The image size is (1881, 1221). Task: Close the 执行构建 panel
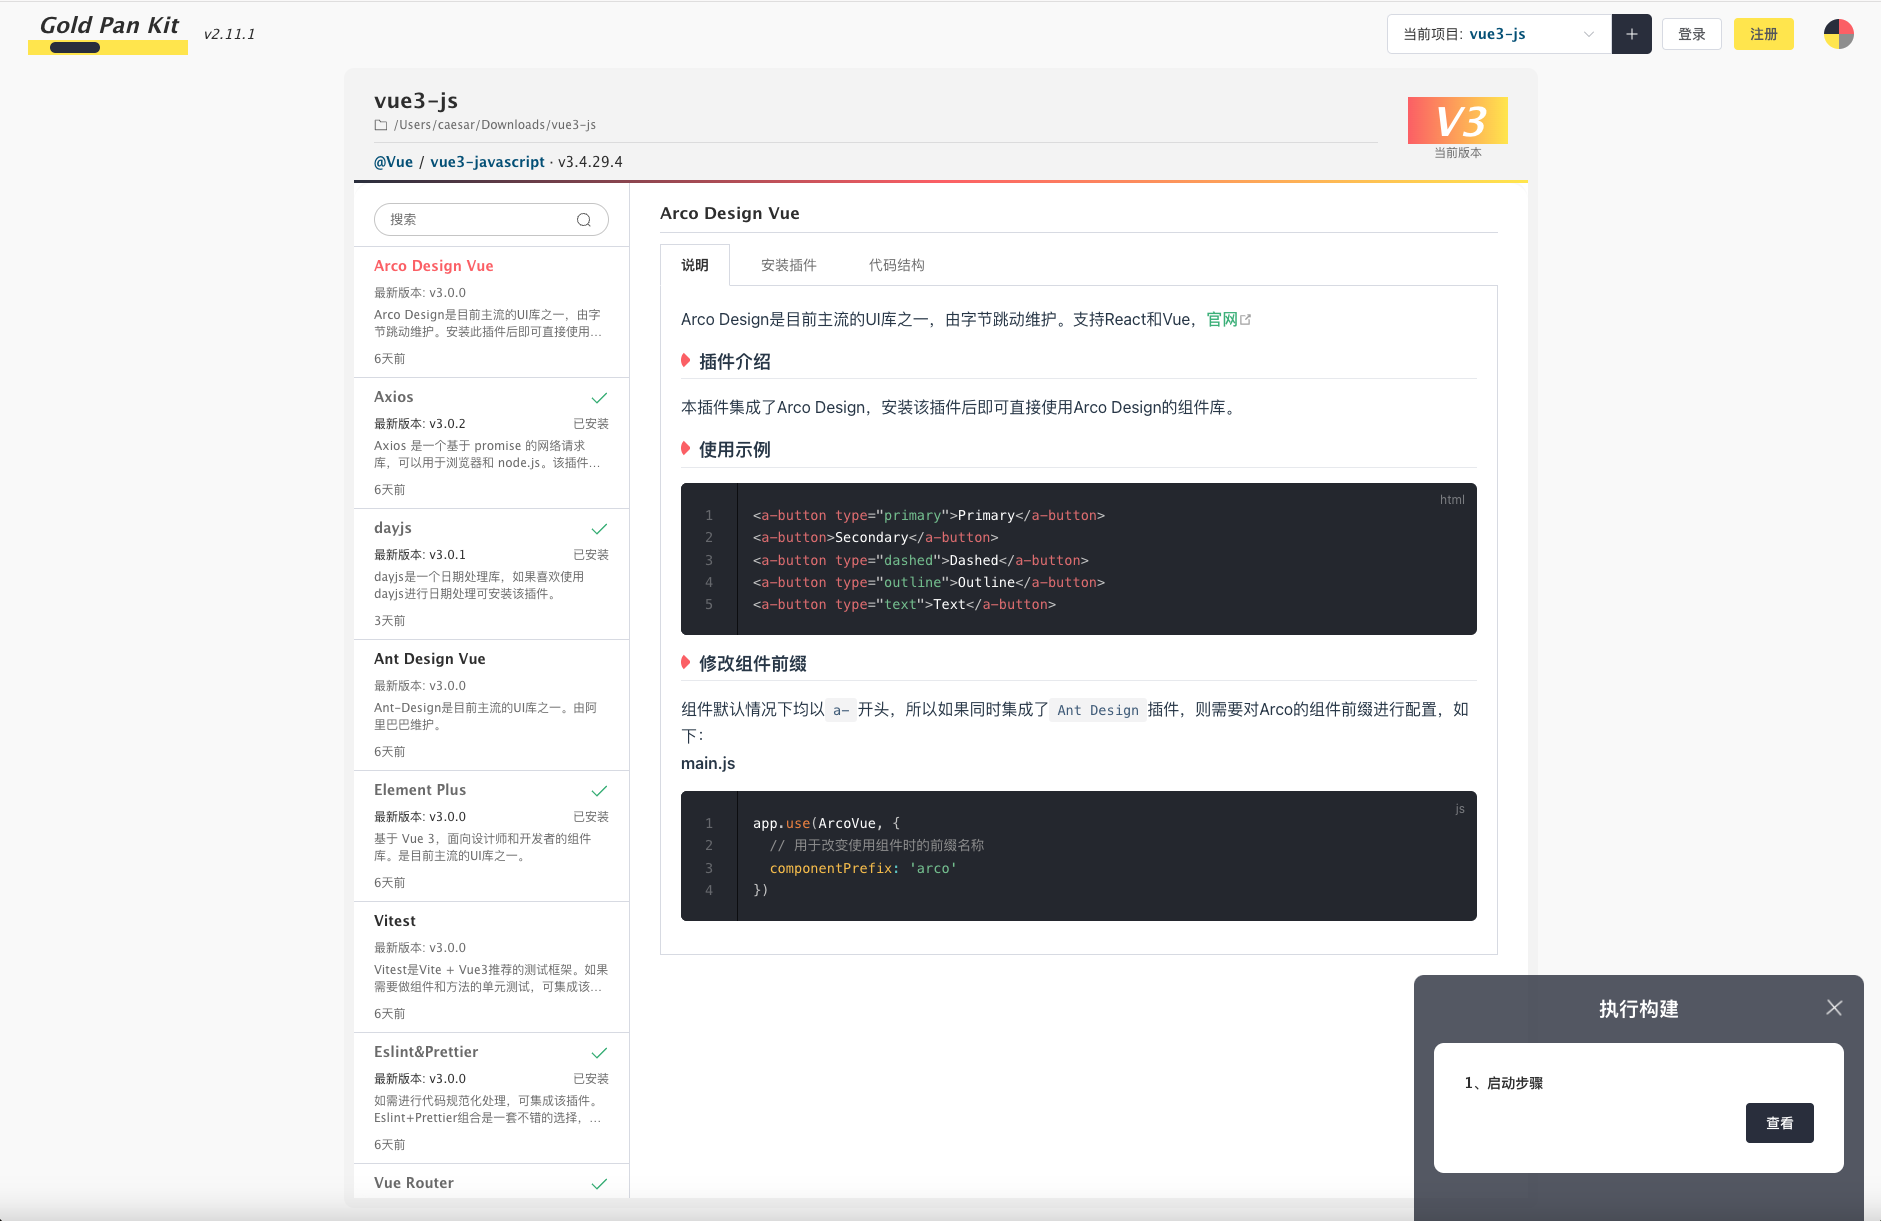(x=1834, y=1008)
